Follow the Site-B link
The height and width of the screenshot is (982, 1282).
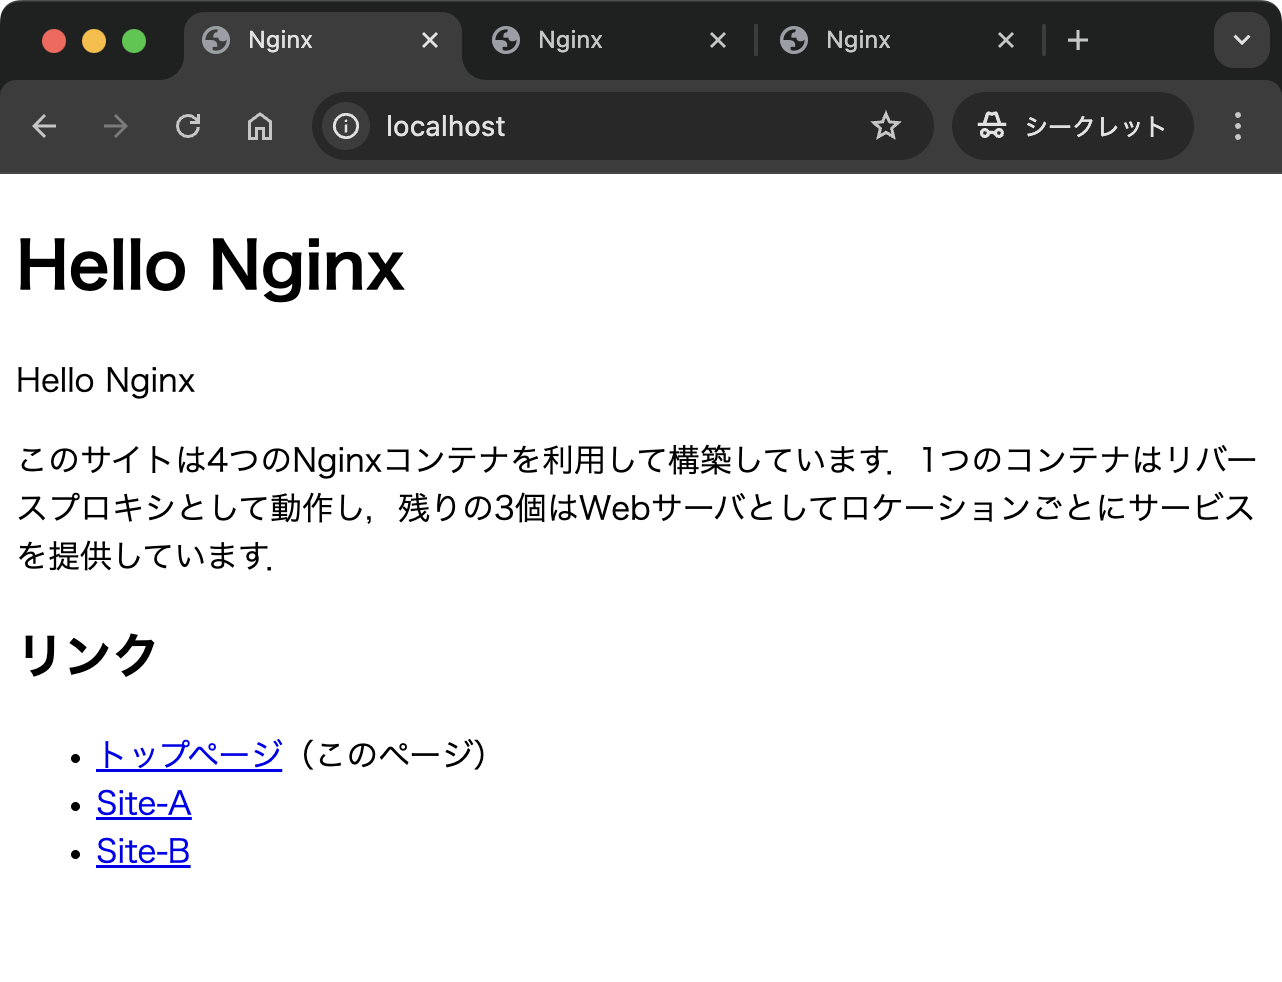(x=143, y=851)
